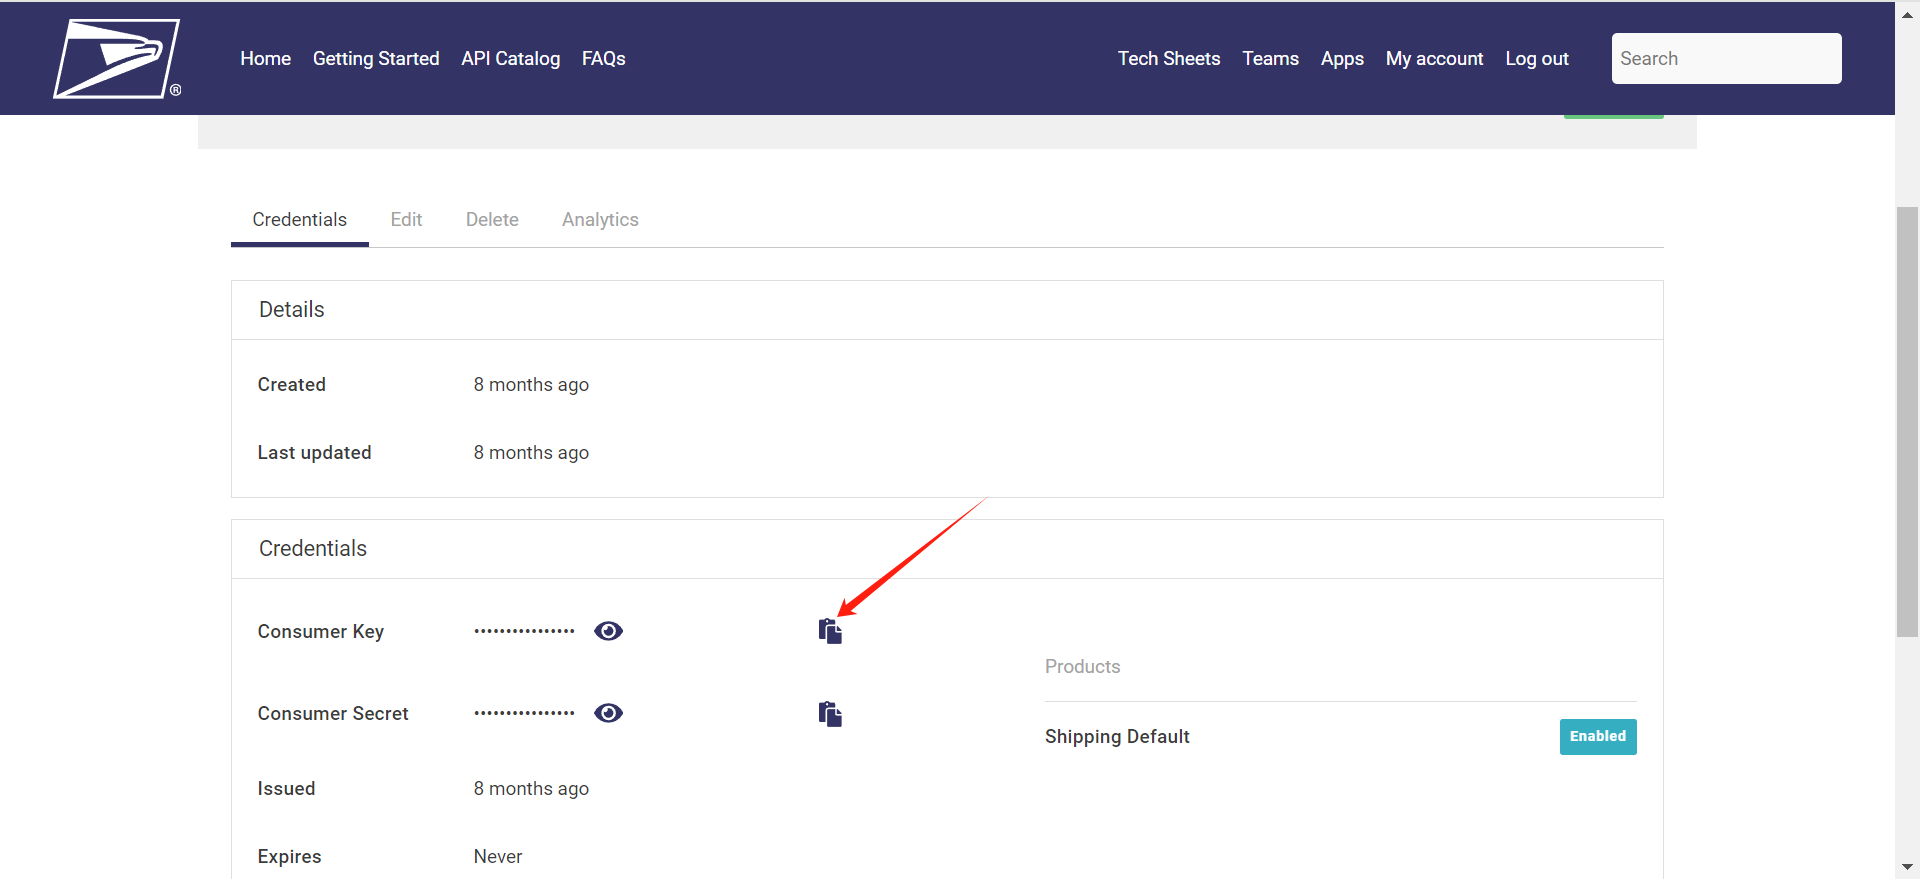Open My account page
The width and height of the screenshot is (1920, 879).
coord(1434,59)
